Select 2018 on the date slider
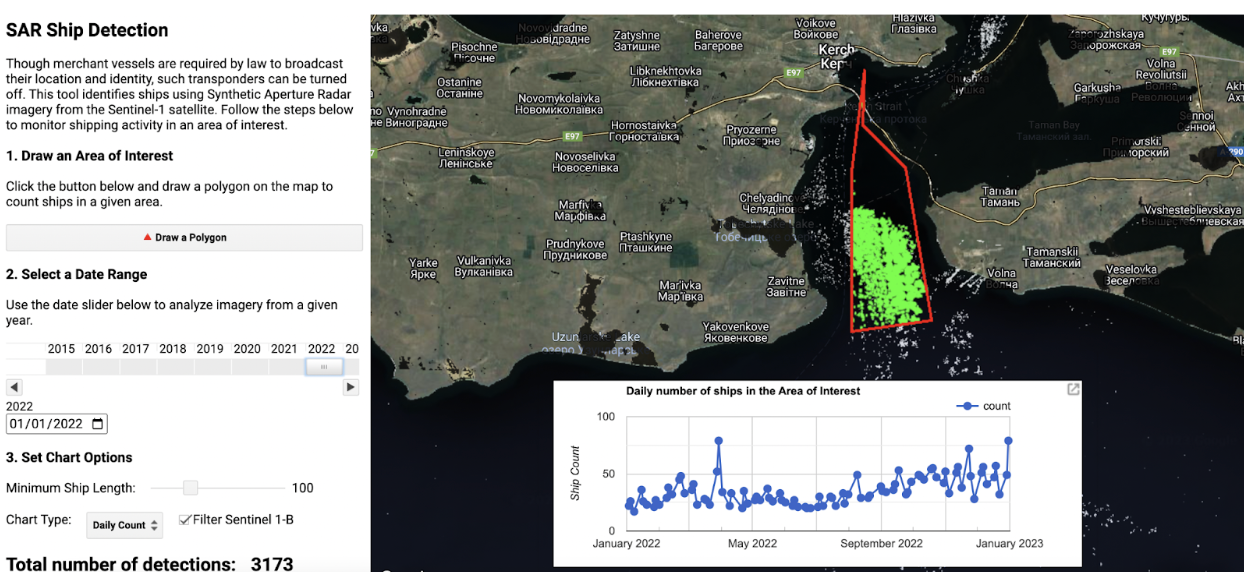The height and width of the screenshot is (572, 1244). point(173,349)
